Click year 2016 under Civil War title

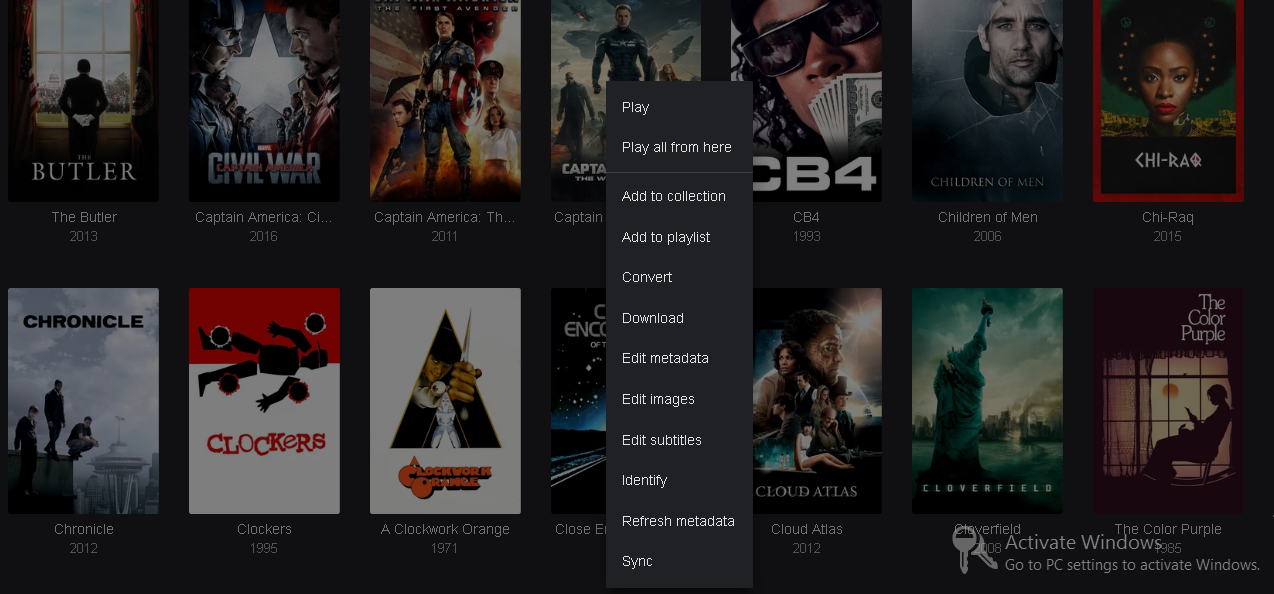(264, 236)
